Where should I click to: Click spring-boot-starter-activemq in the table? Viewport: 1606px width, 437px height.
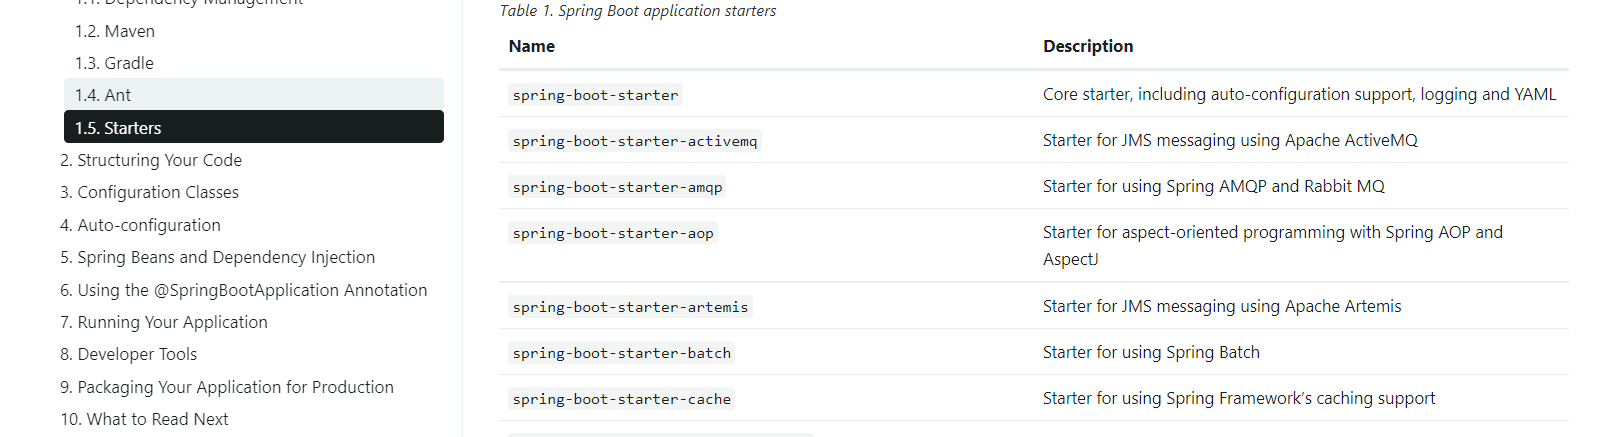[634, 141]
